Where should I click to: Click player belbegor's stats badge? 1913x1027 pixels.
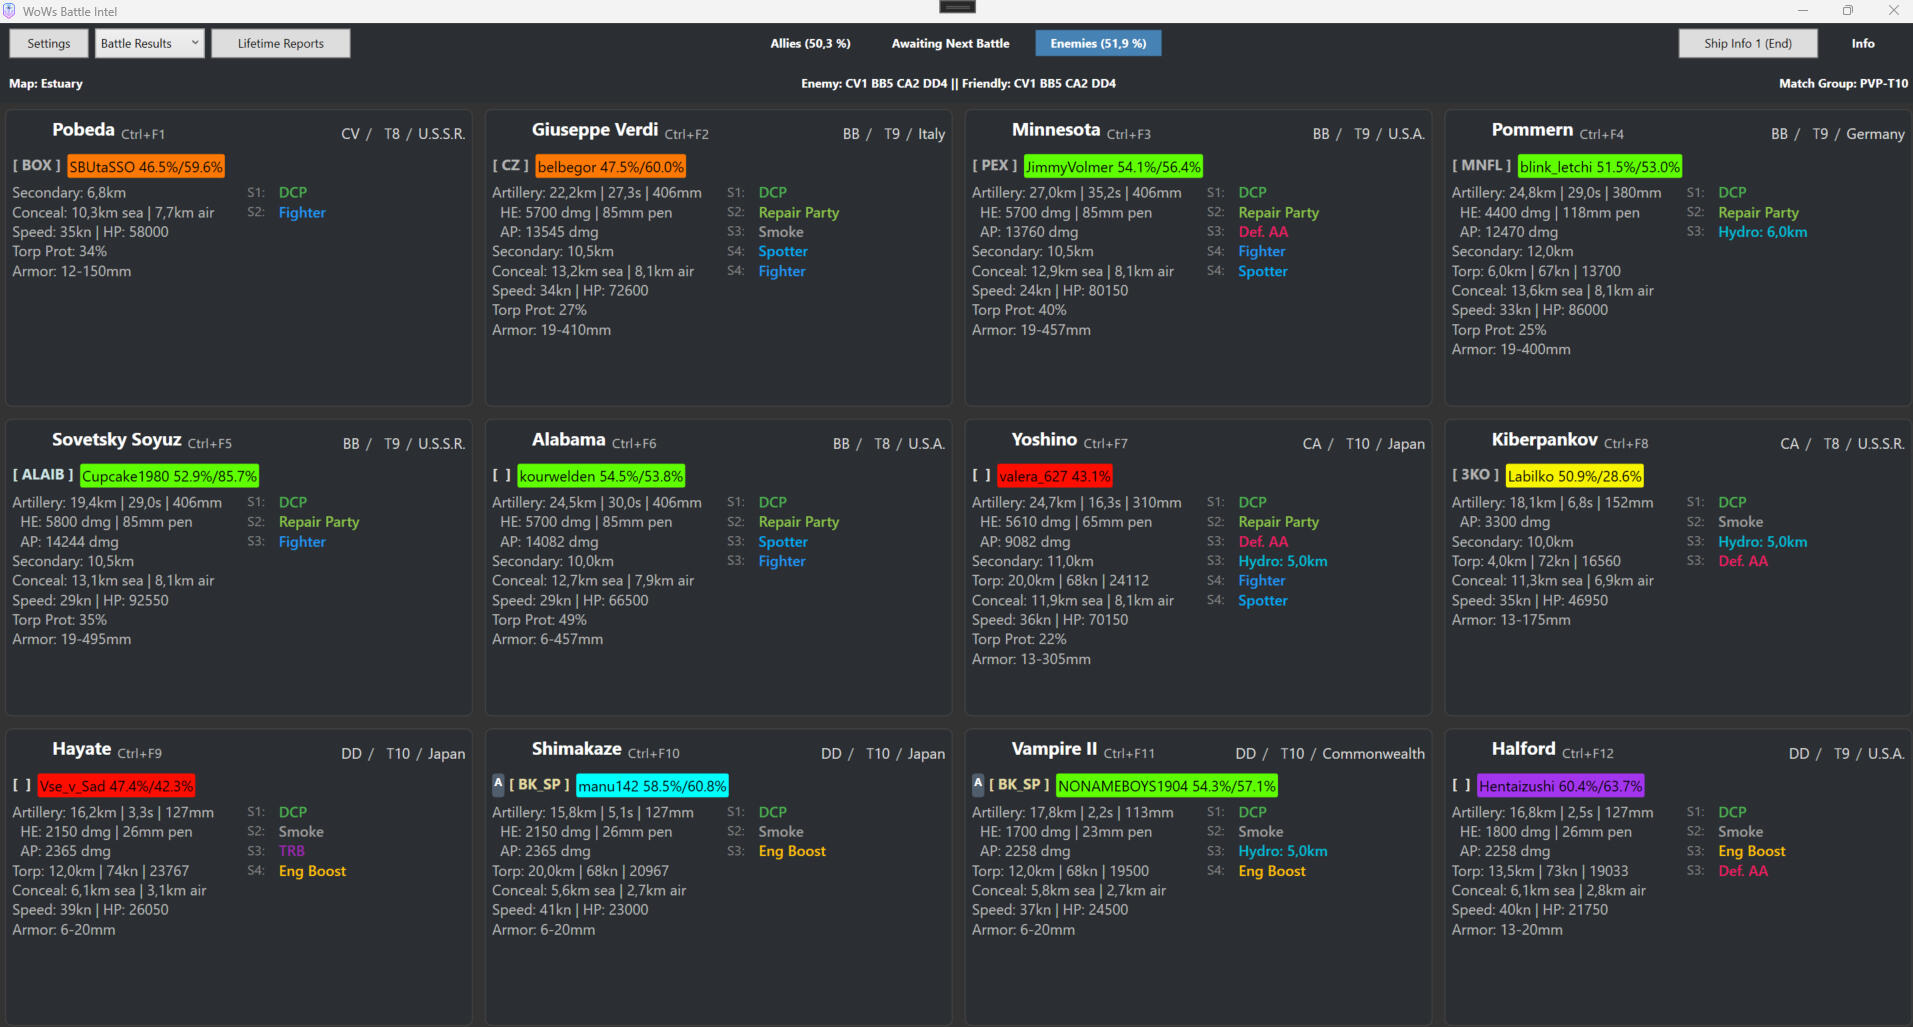tap(611, 167)
